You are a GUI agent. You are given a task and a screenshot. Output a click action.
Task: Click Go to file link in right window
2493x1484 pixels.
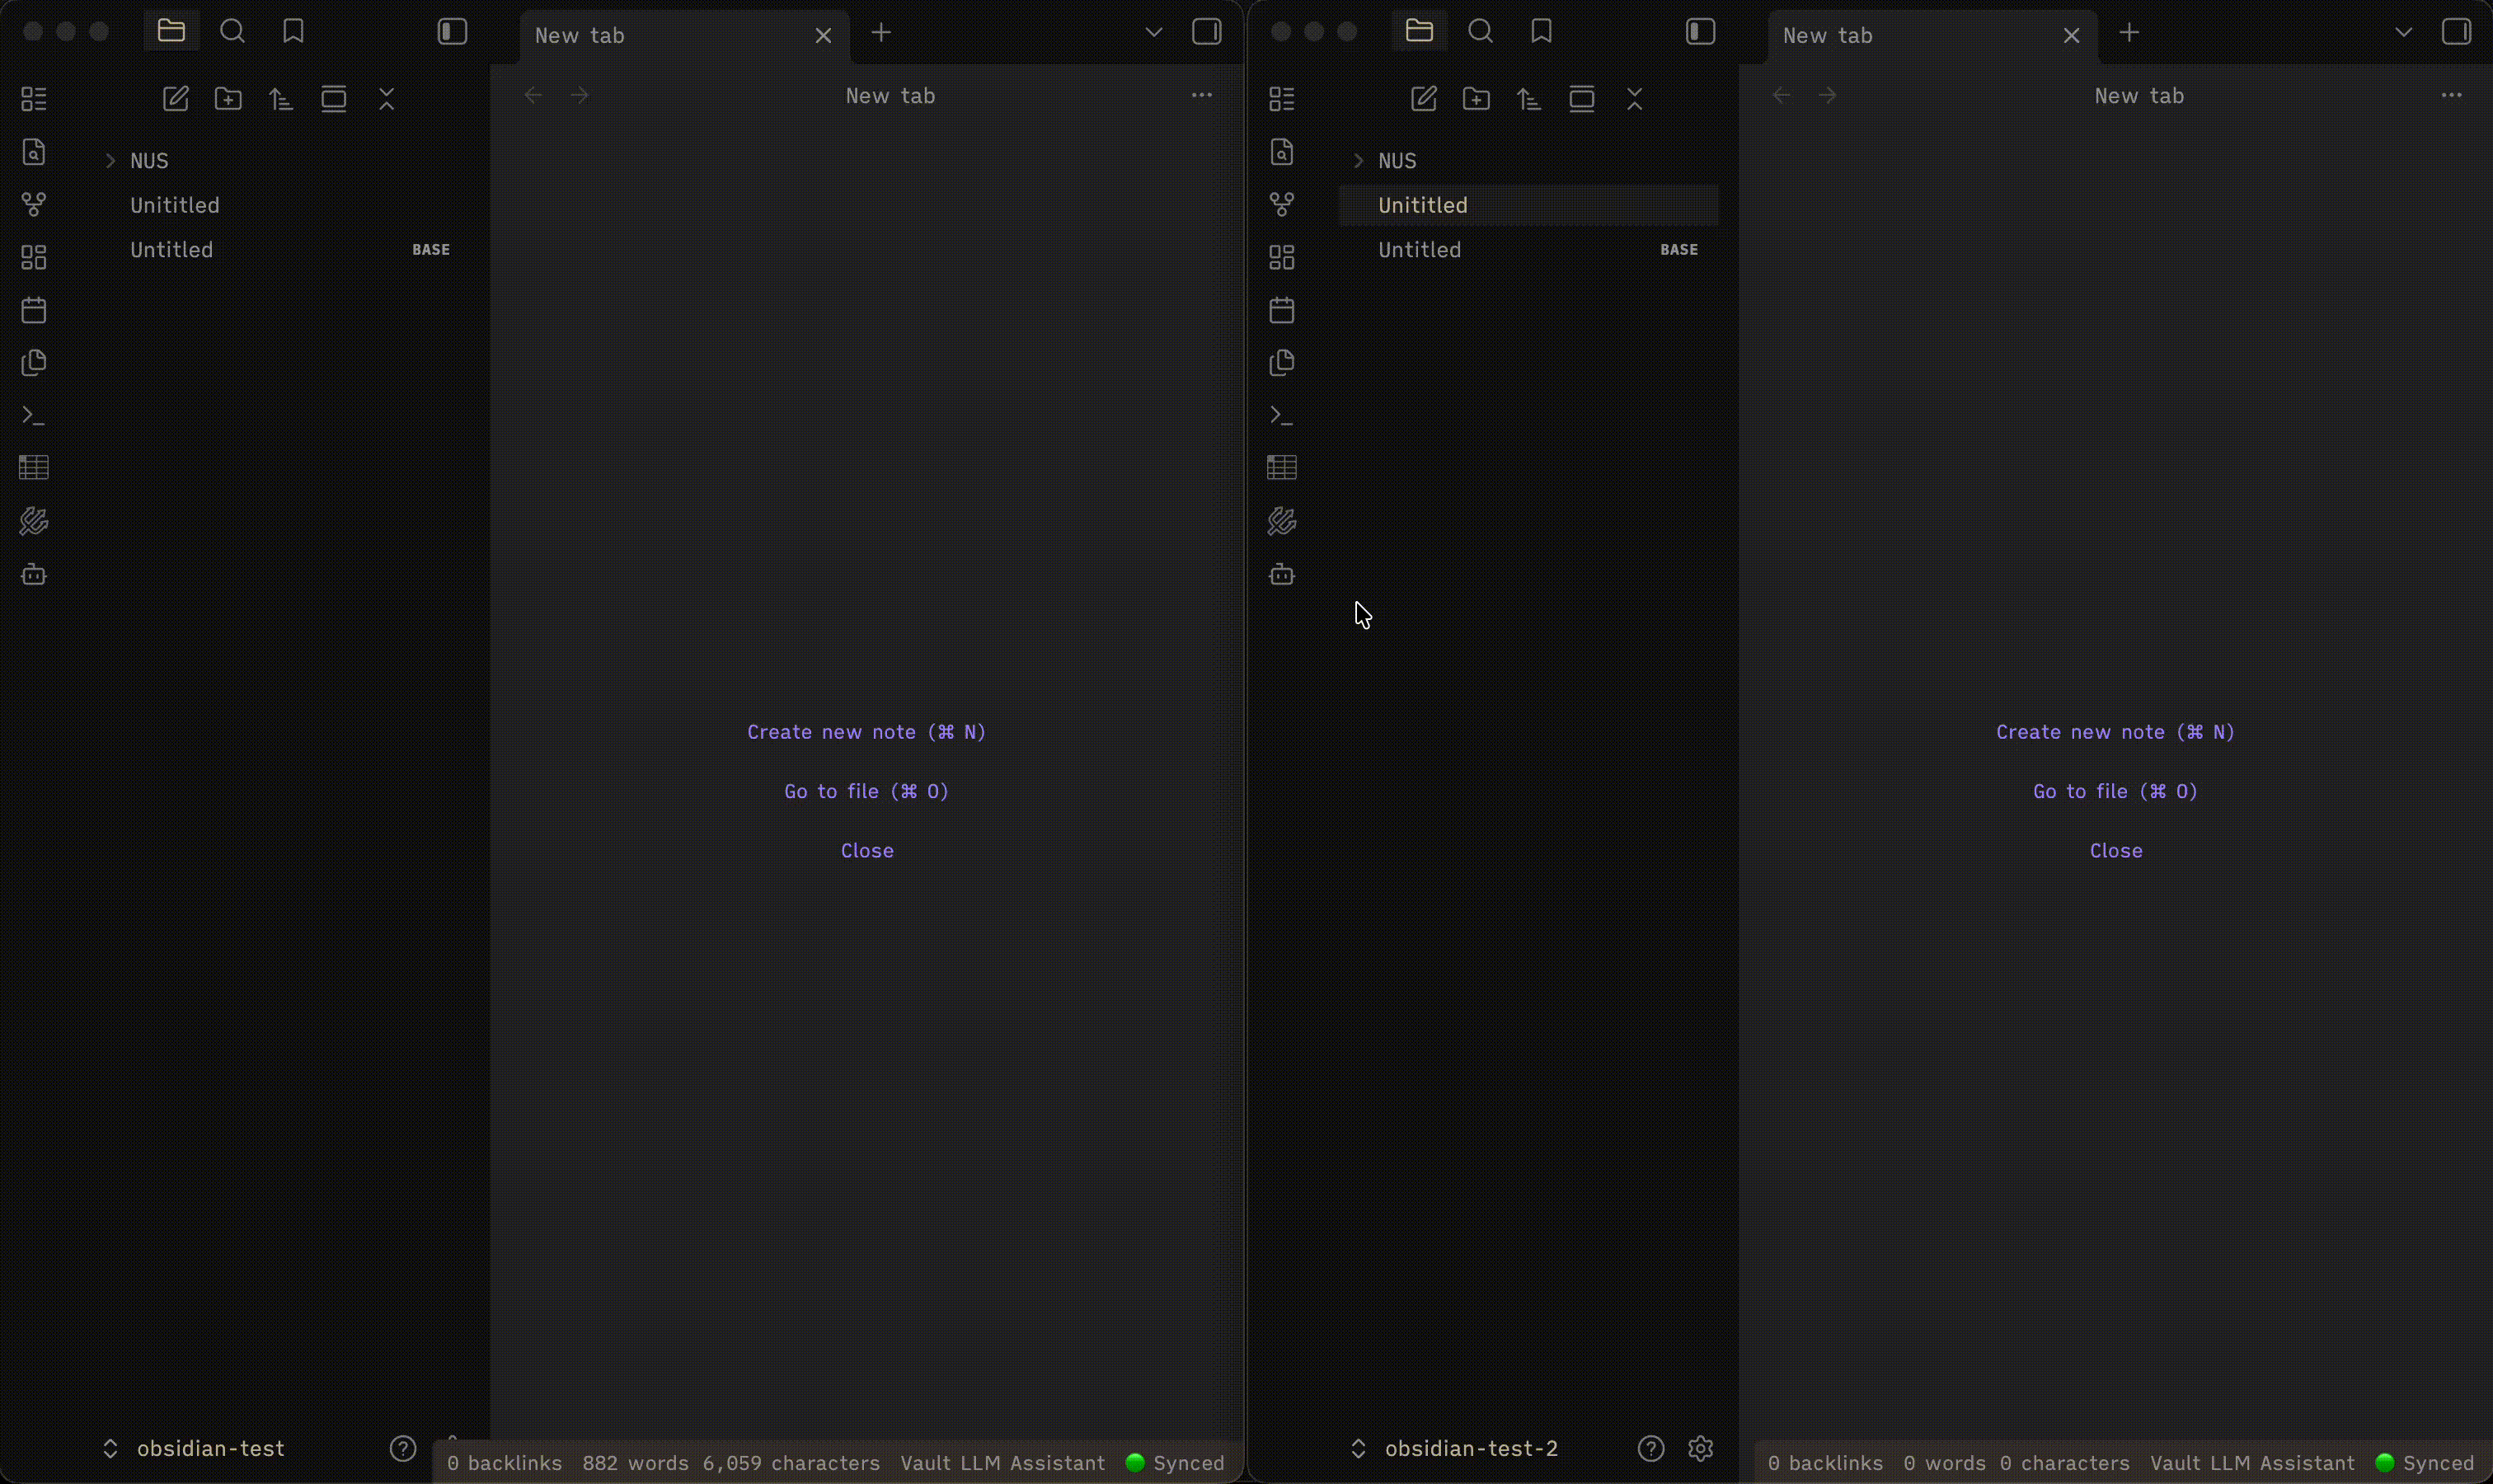[x=2115, y=791]
